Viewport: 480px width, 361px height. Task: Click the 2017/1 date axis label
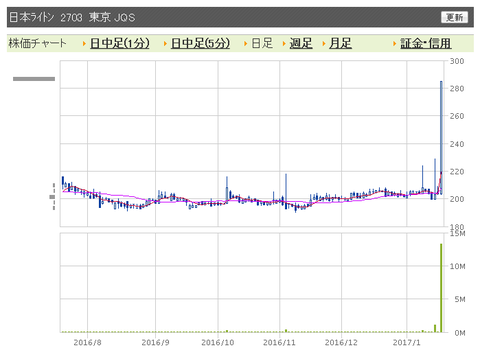click(x=407, y=342)
